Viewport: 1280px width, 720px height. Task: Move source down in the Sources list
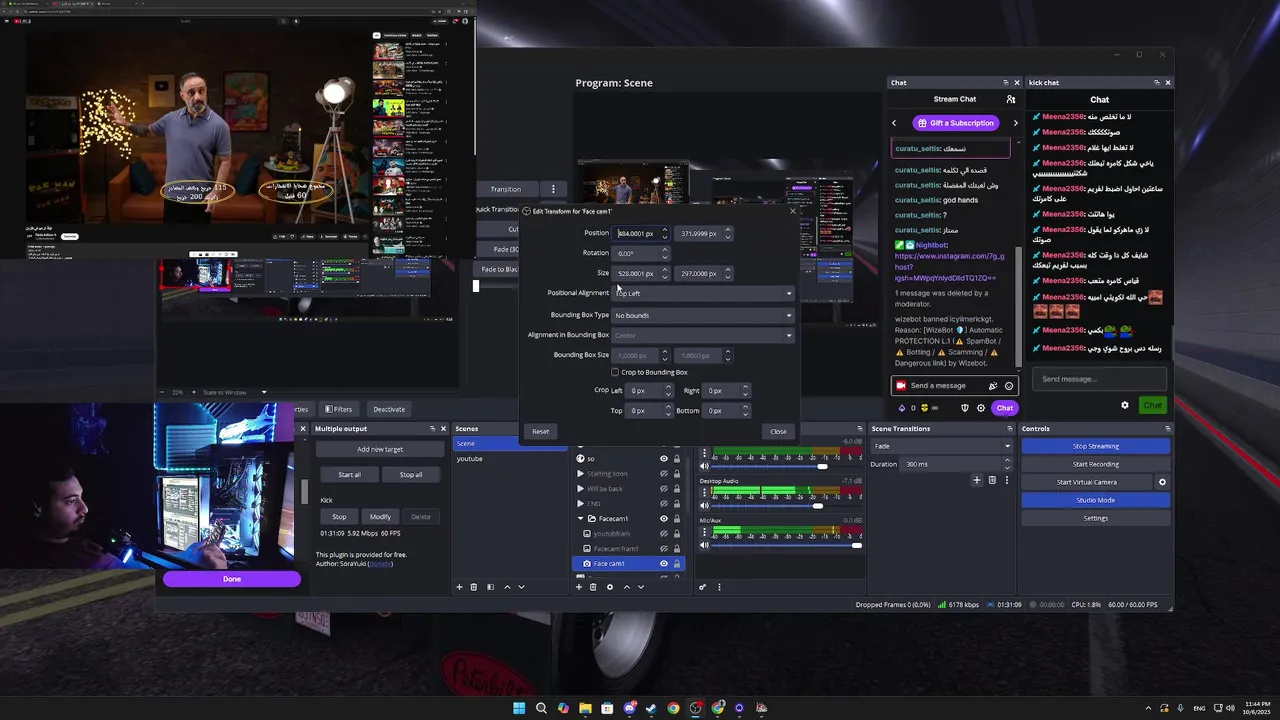pyautogui.click(x=641, y=587)
